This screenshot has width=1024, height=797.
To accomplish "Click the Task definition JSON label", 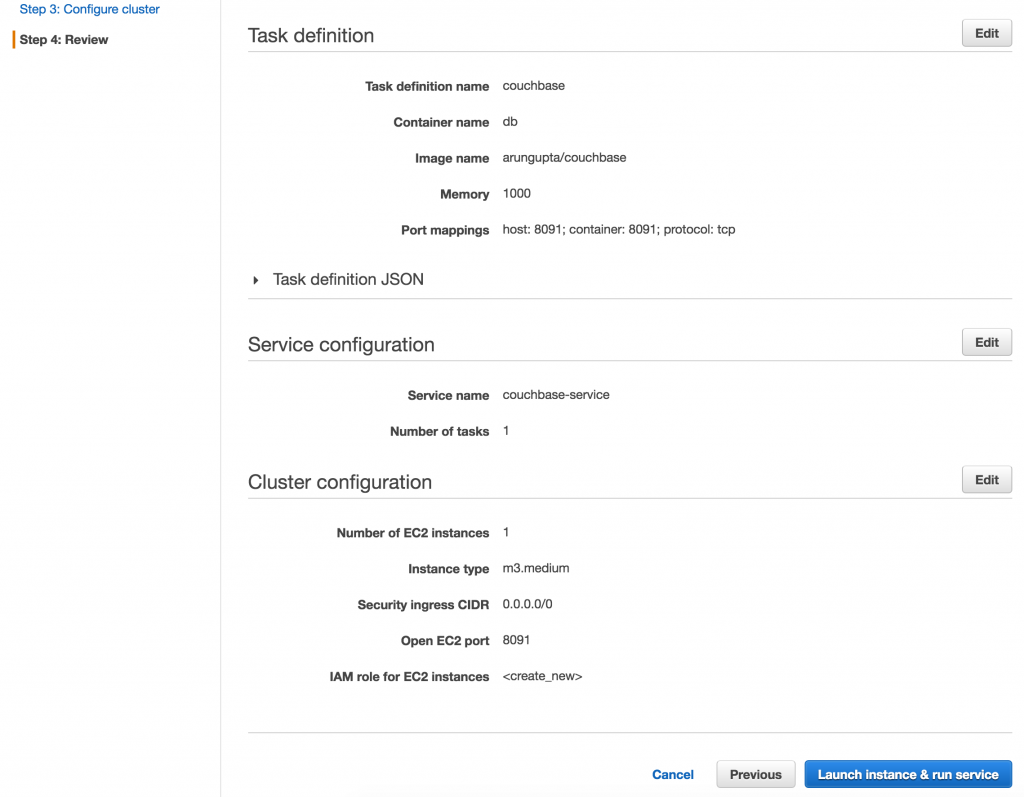I will [348, 280].
